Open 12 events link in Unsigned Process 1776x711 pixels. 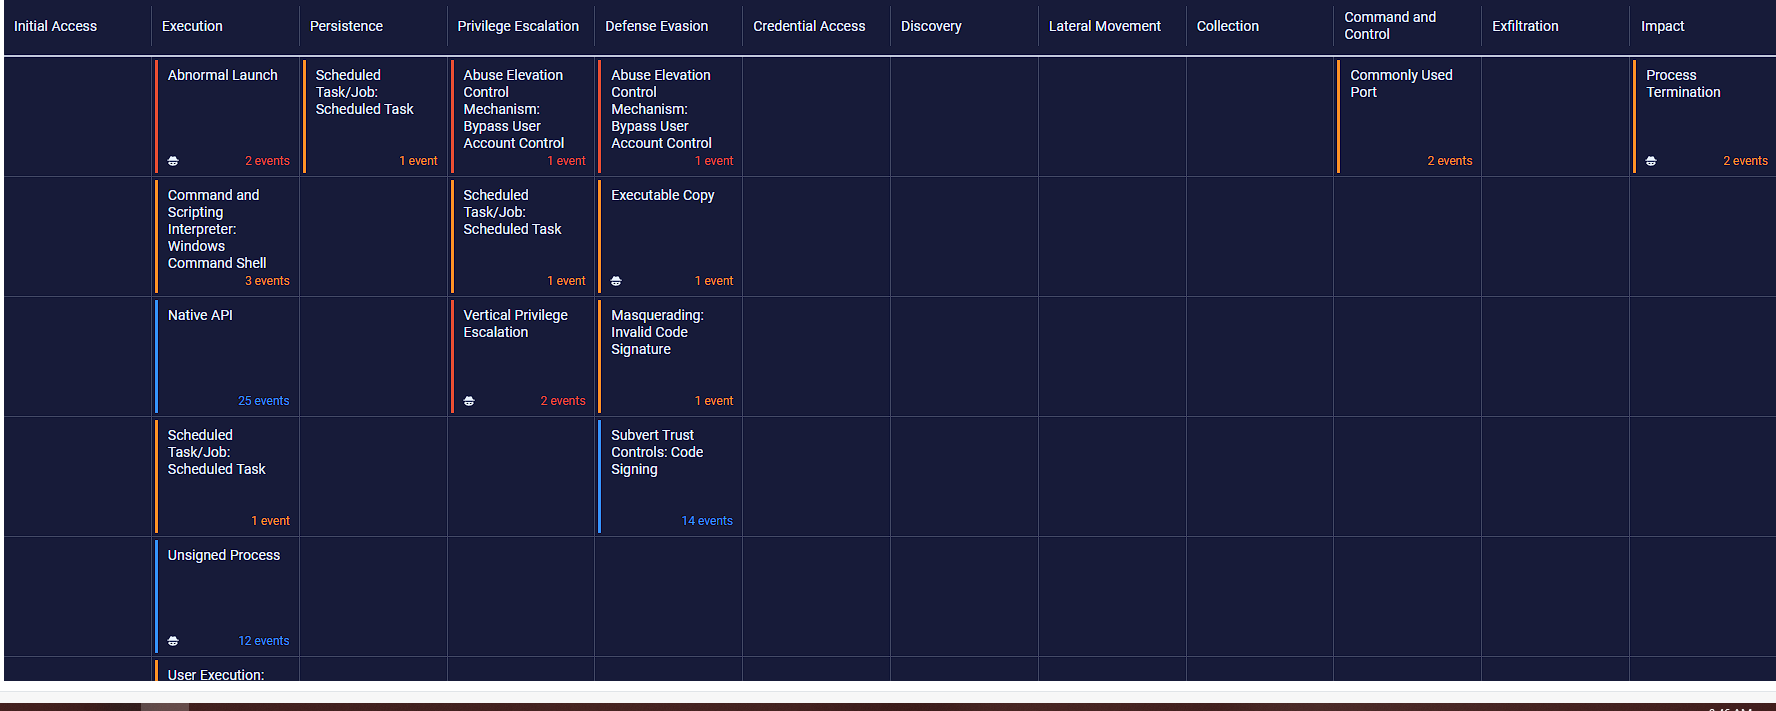coord(263,641)
